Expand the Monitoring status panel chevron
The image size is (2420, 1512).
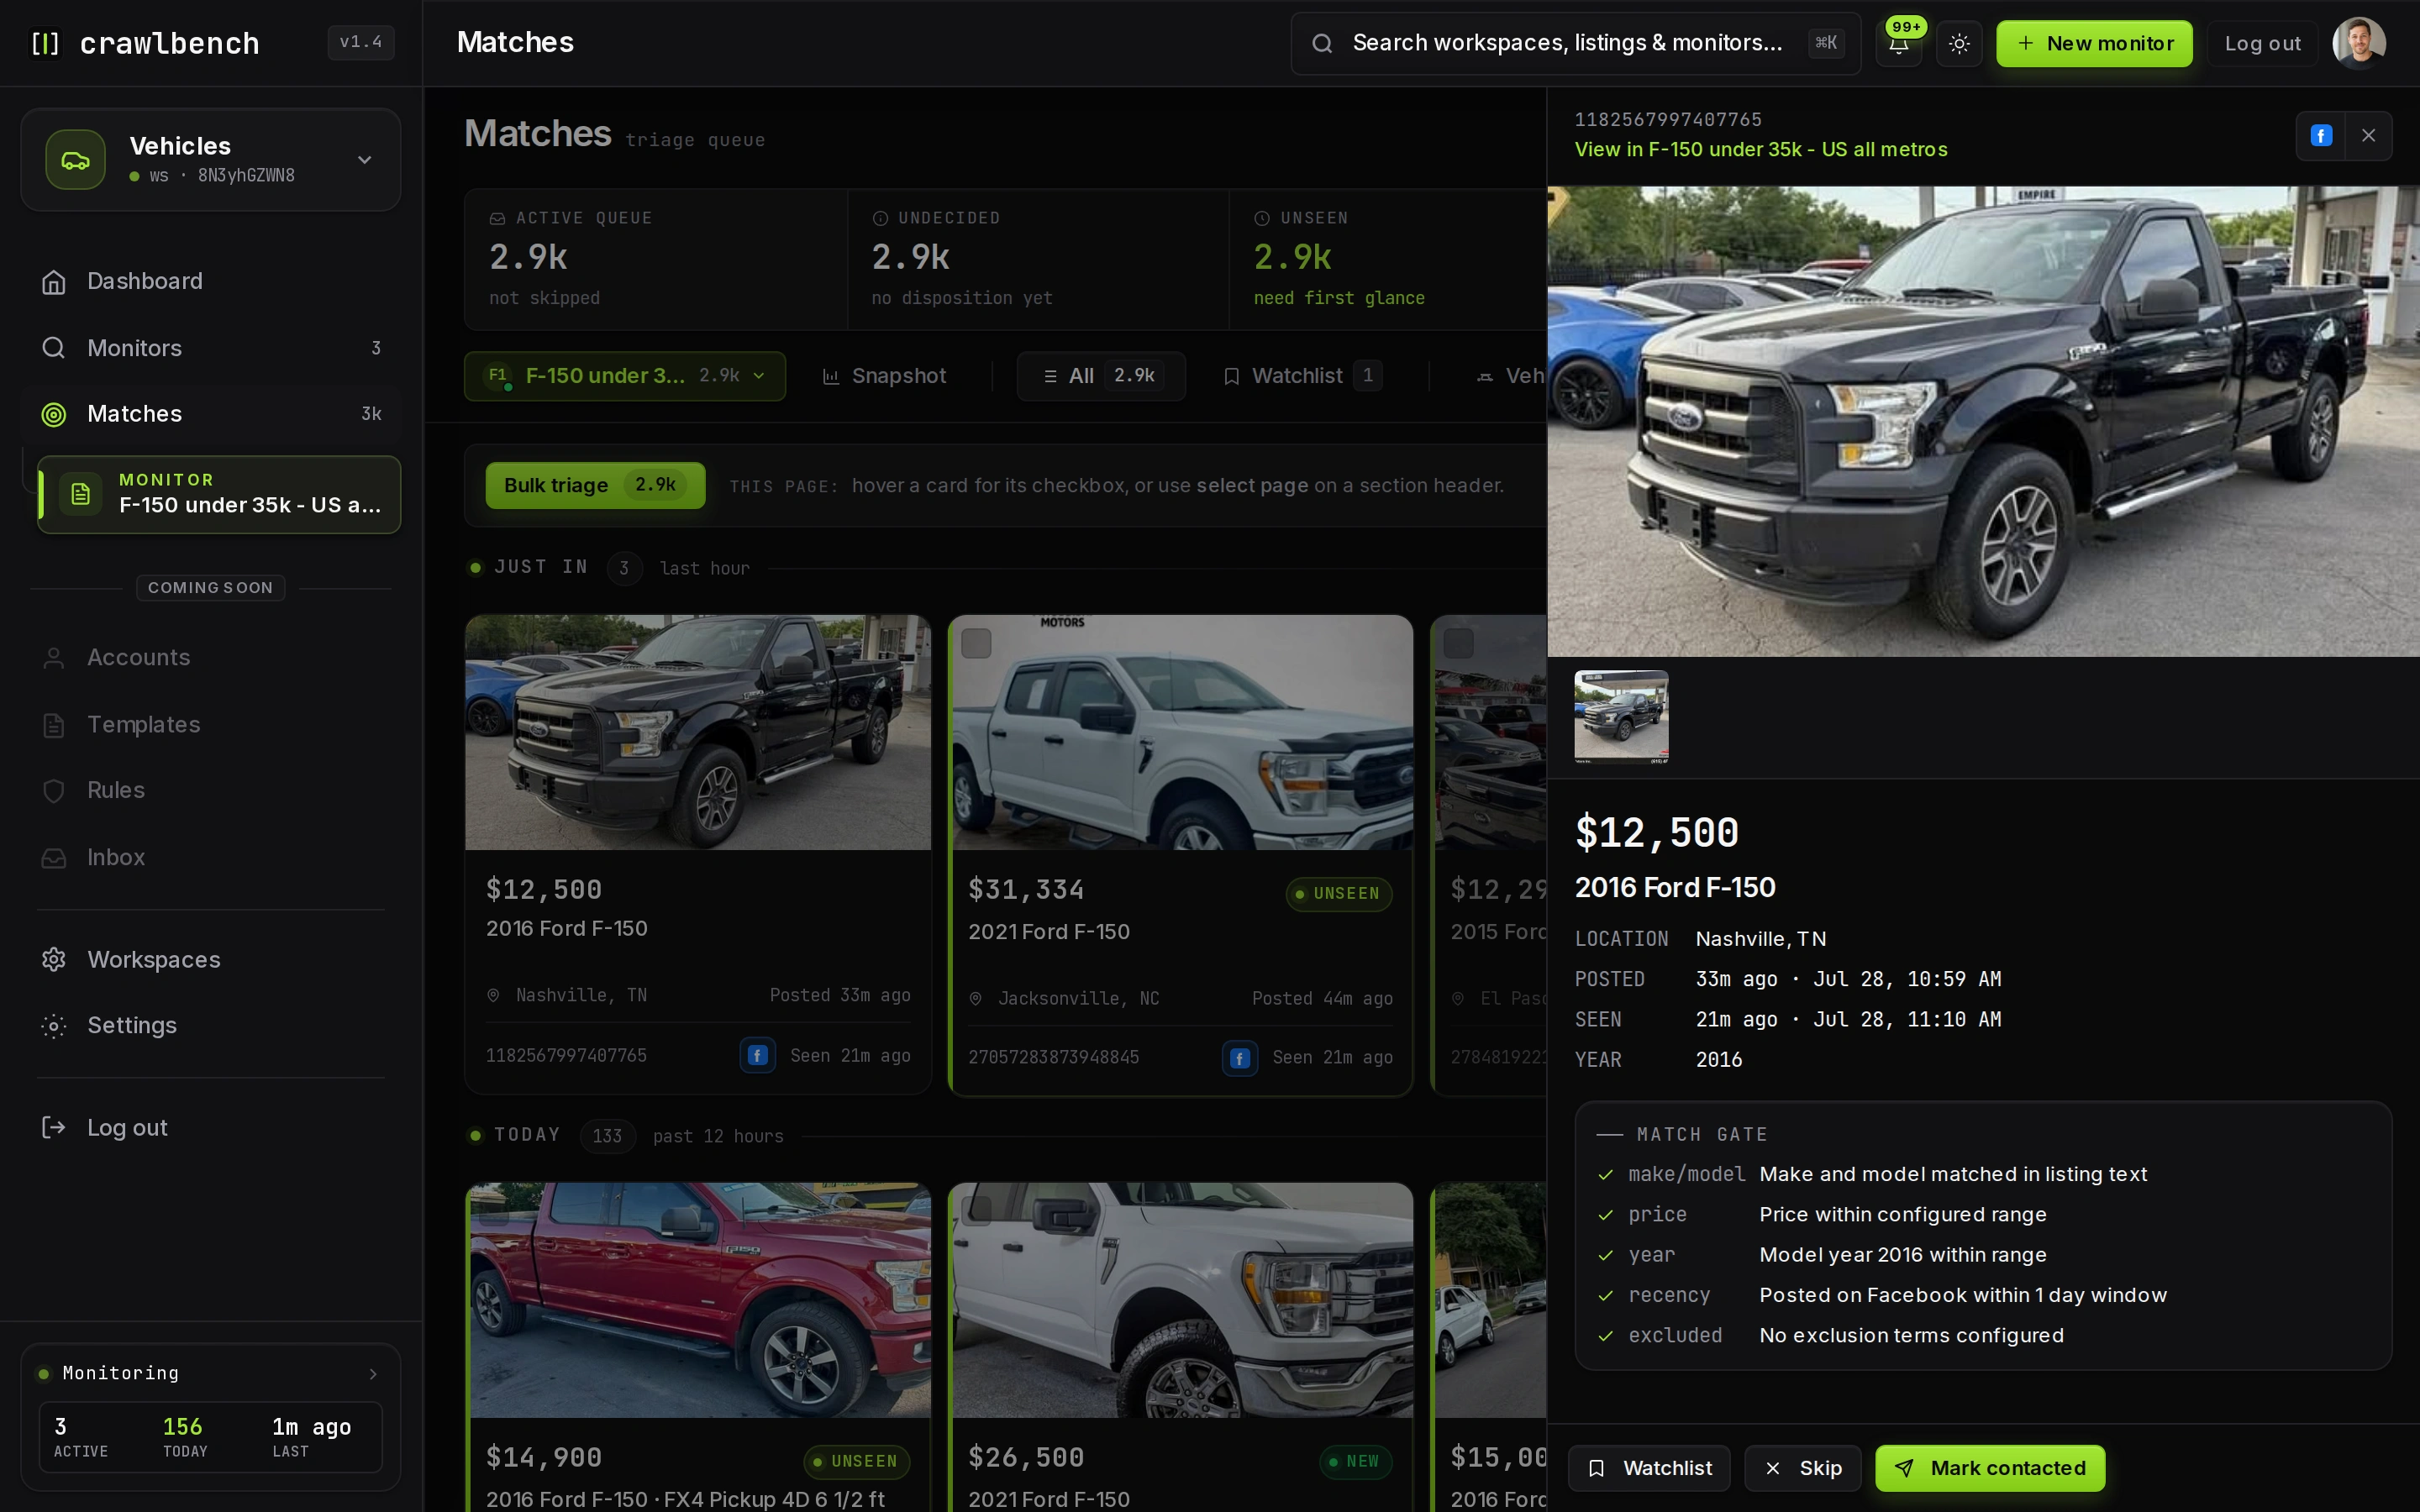pyautogui.click(x=373, y=1374)
